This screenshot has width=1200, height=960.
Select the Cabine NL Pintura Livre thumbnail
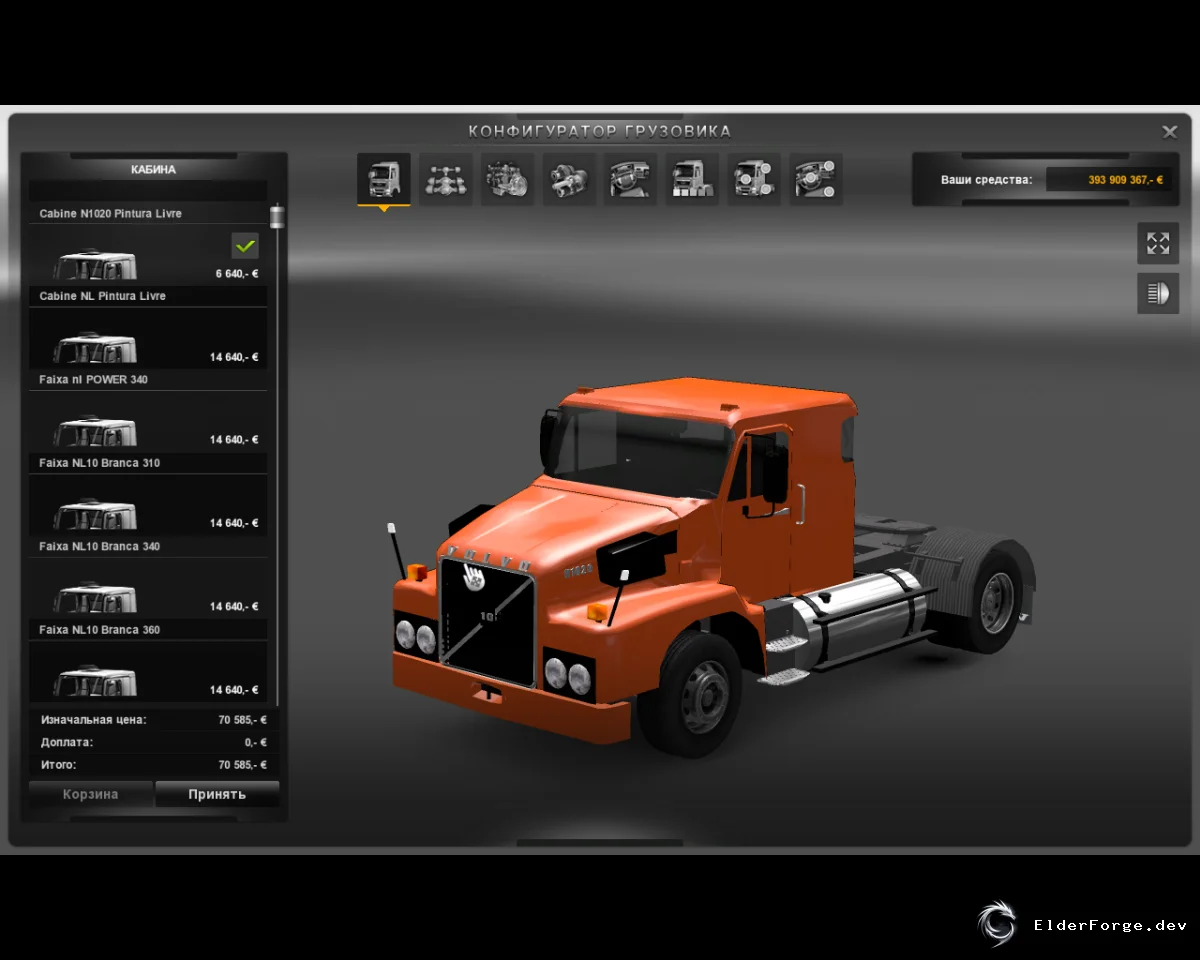click(95, 348)
